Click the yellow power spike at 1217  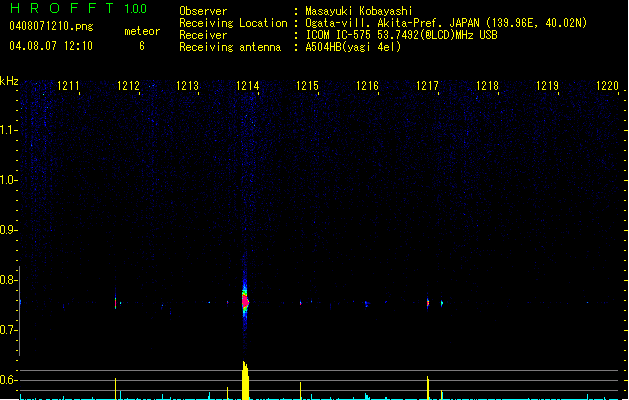[x=428, y=388]
